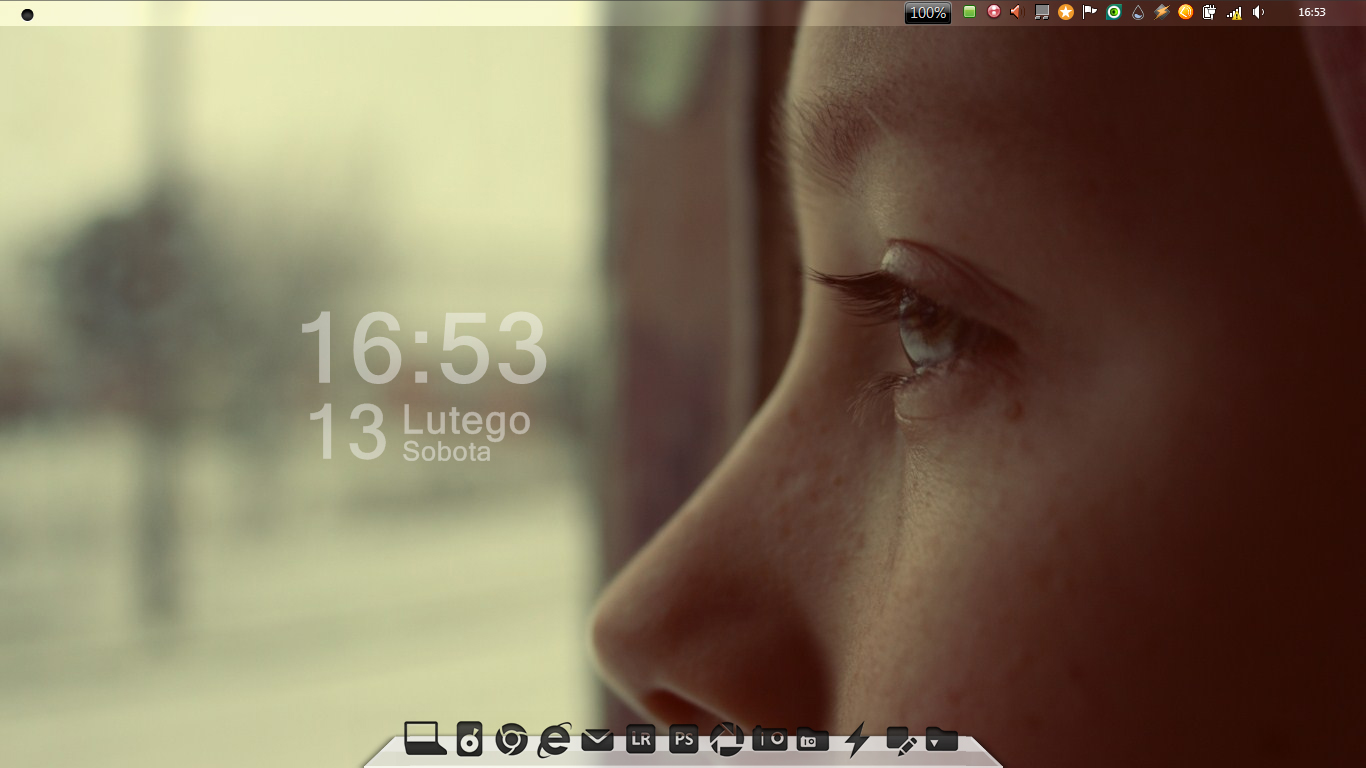1366x768 pixels.
Task: Click the Winamp lightning tray icon
Action: point(1162,12)
